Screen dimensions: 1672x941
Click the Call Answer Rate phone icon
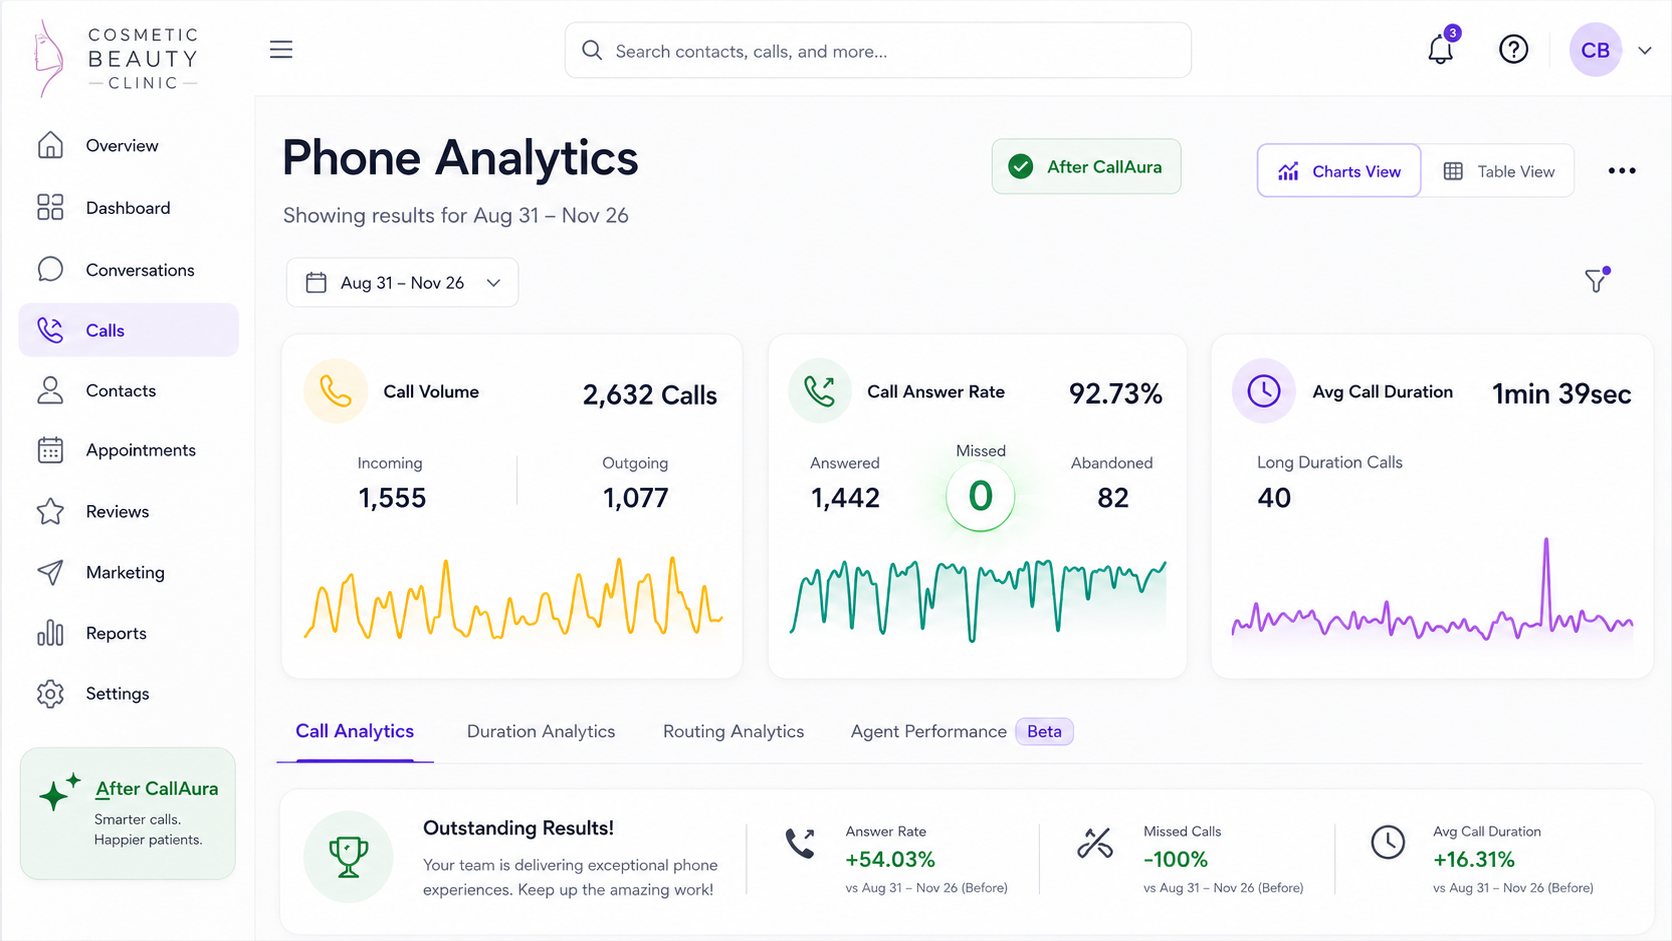pos(819,391)
